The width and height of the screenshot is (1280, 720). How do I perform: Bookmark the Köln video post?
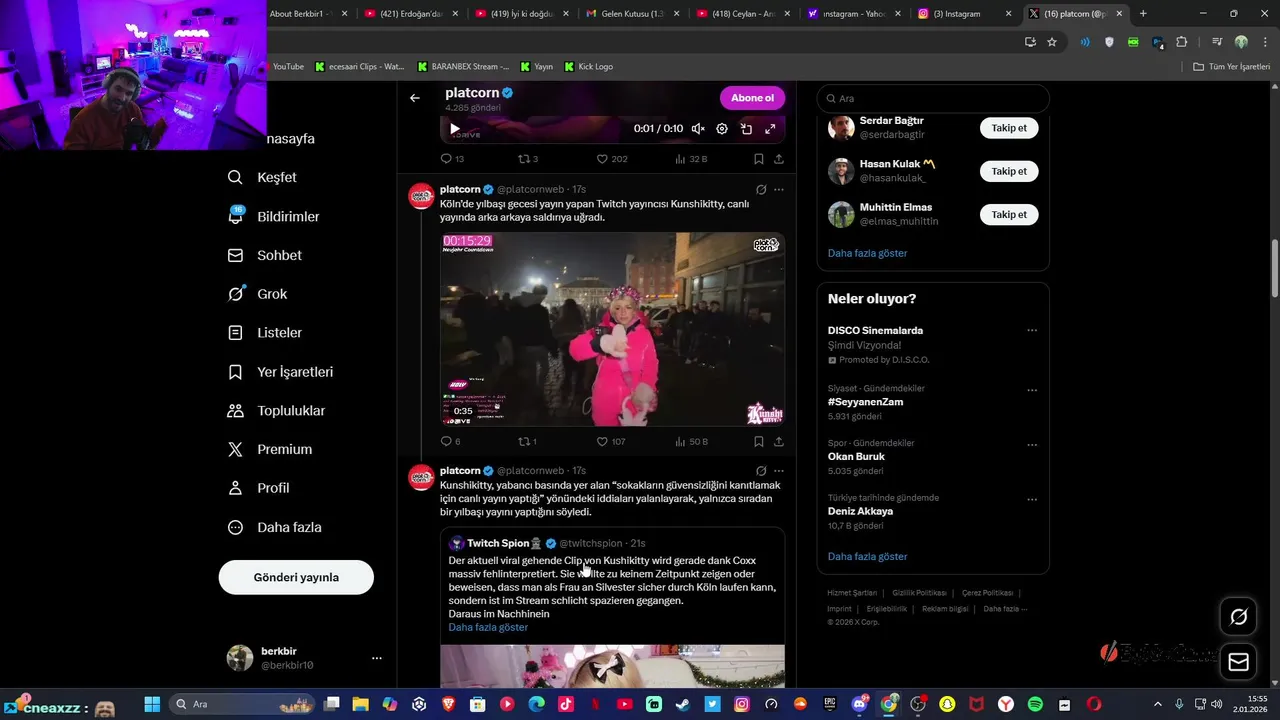click(x=759, y=441)
